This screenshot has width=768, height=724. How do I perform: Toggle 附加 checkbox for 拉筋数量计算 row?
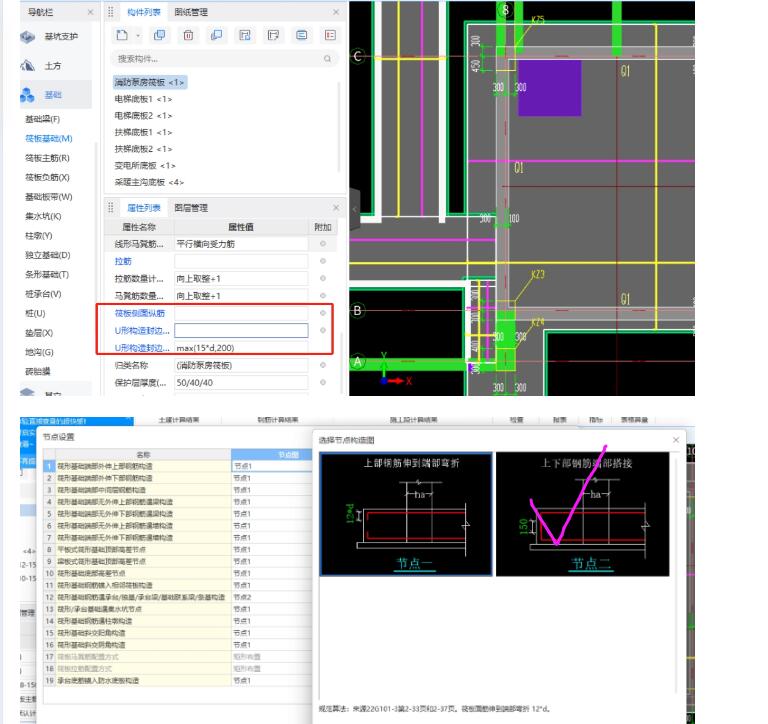pos(323,278)
